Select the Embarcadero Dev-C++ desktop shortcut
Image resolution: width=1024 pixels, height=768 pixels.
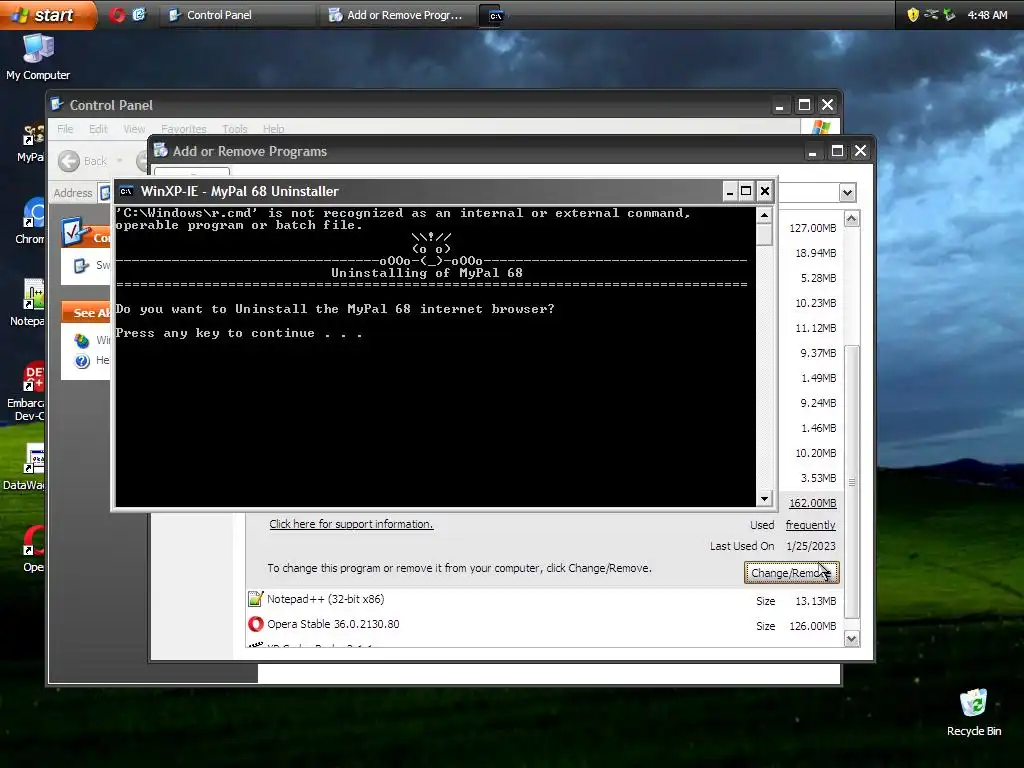27,392
